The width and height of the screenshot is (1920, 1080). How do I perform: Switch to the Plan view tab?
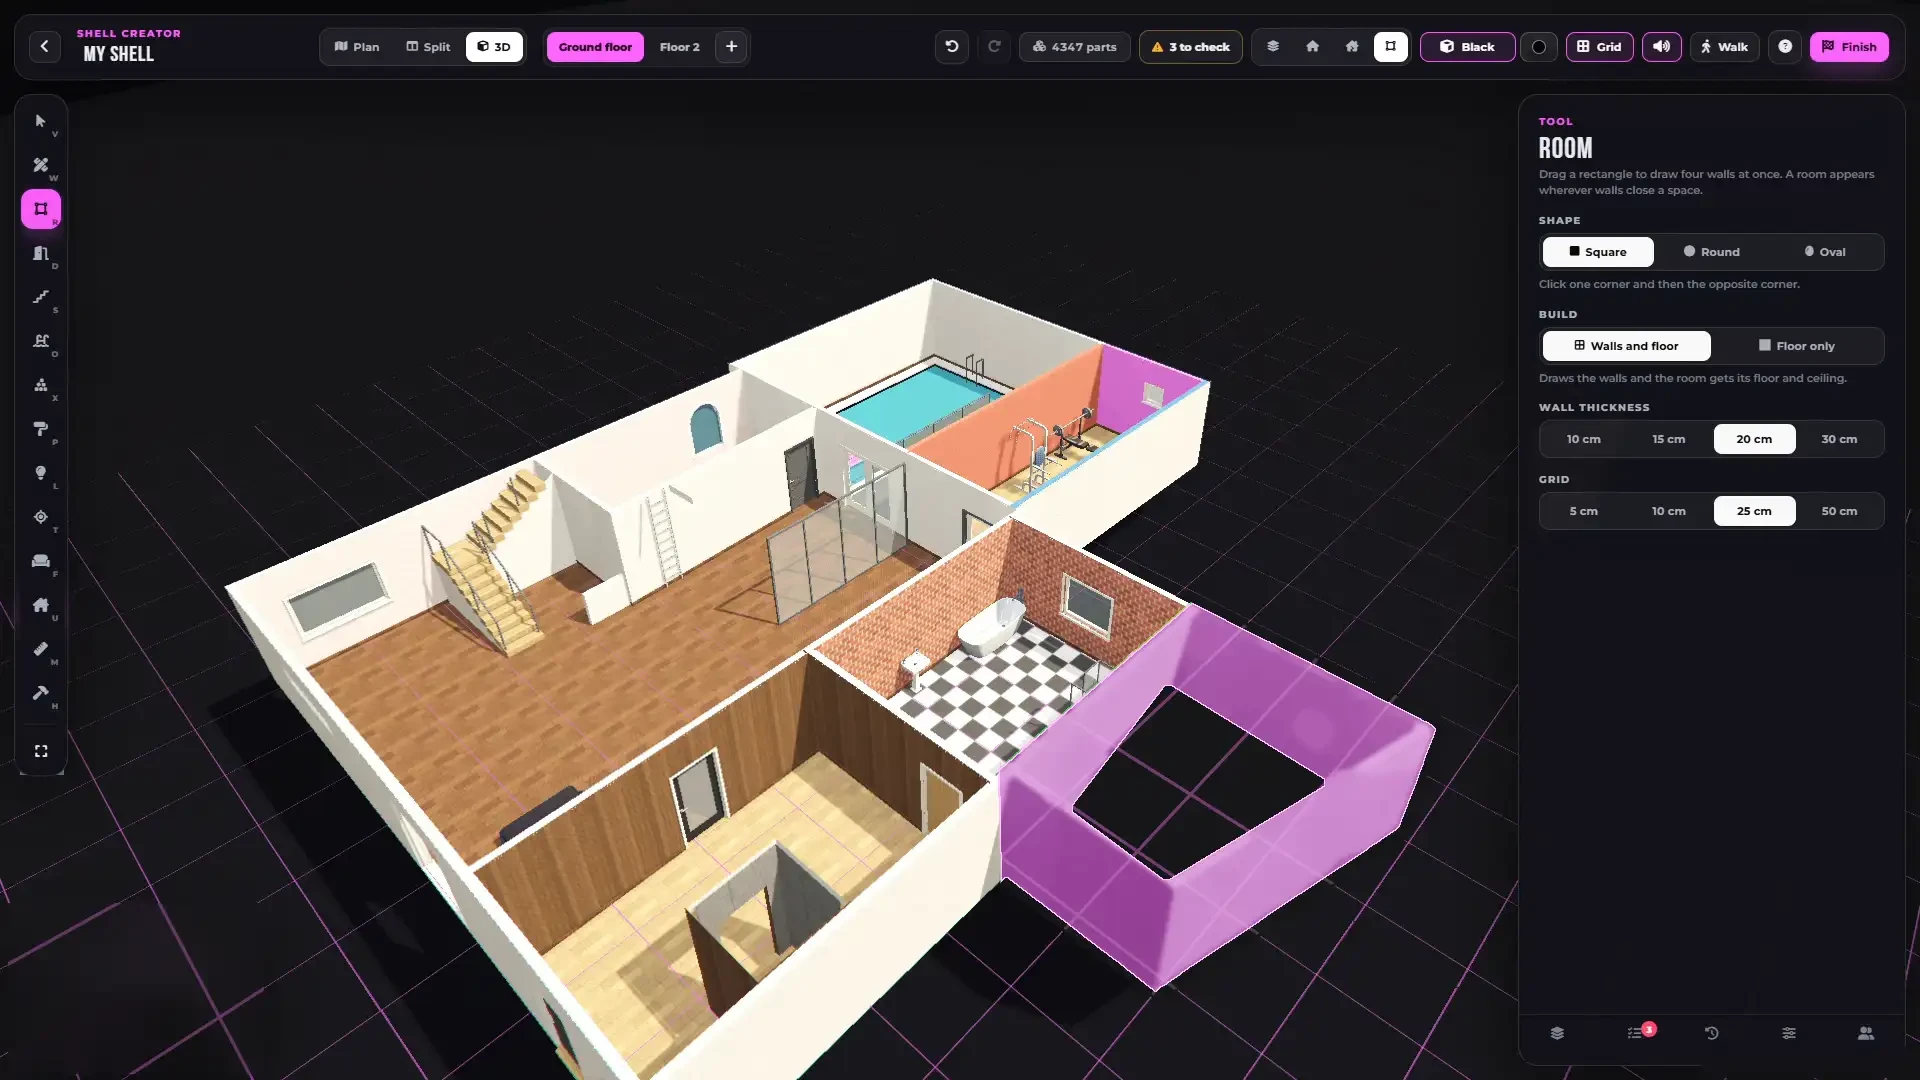click(x=357, y=47)
